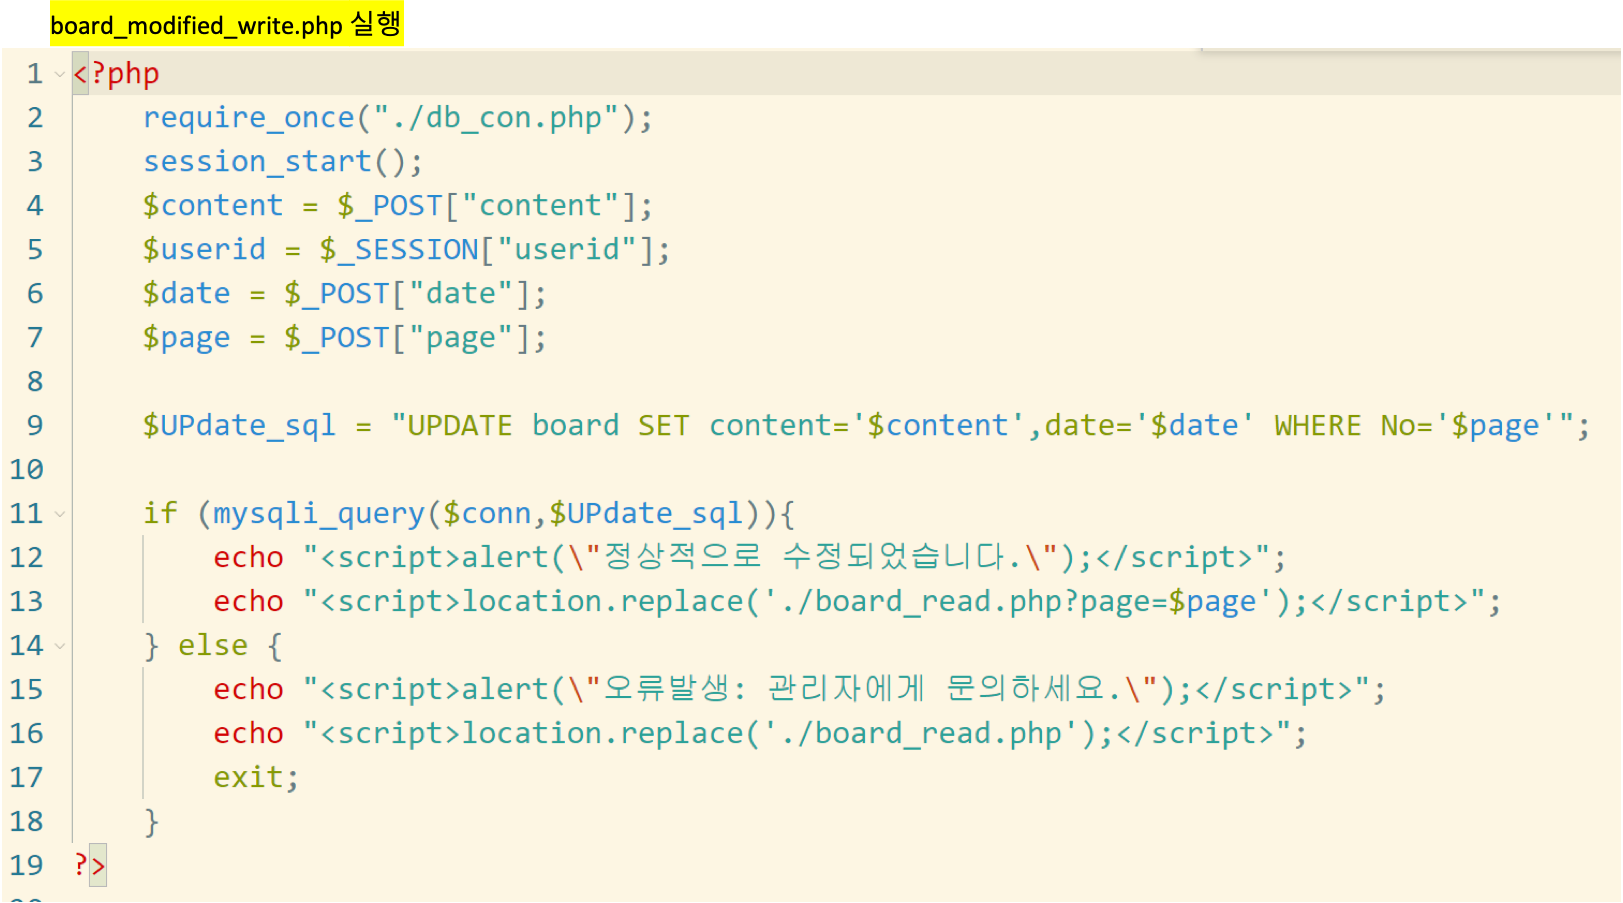Screen dimensions: 1623x903
Task: Click $UPdate_sql assignment on line 9
Action: coord(239,426)
